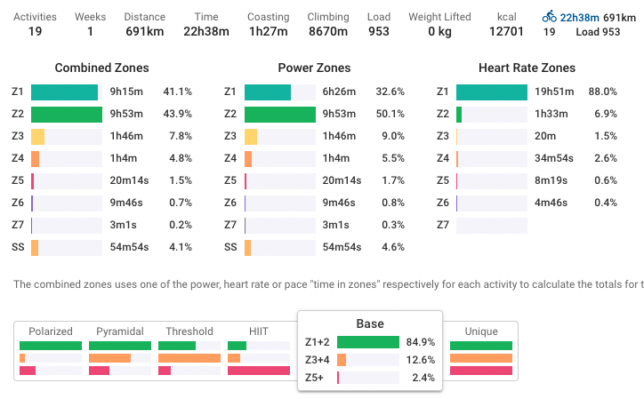The image size is (644, 399).
Task: Click the Combined Zones Z2 green bar
Action: (x=67, y=114)
